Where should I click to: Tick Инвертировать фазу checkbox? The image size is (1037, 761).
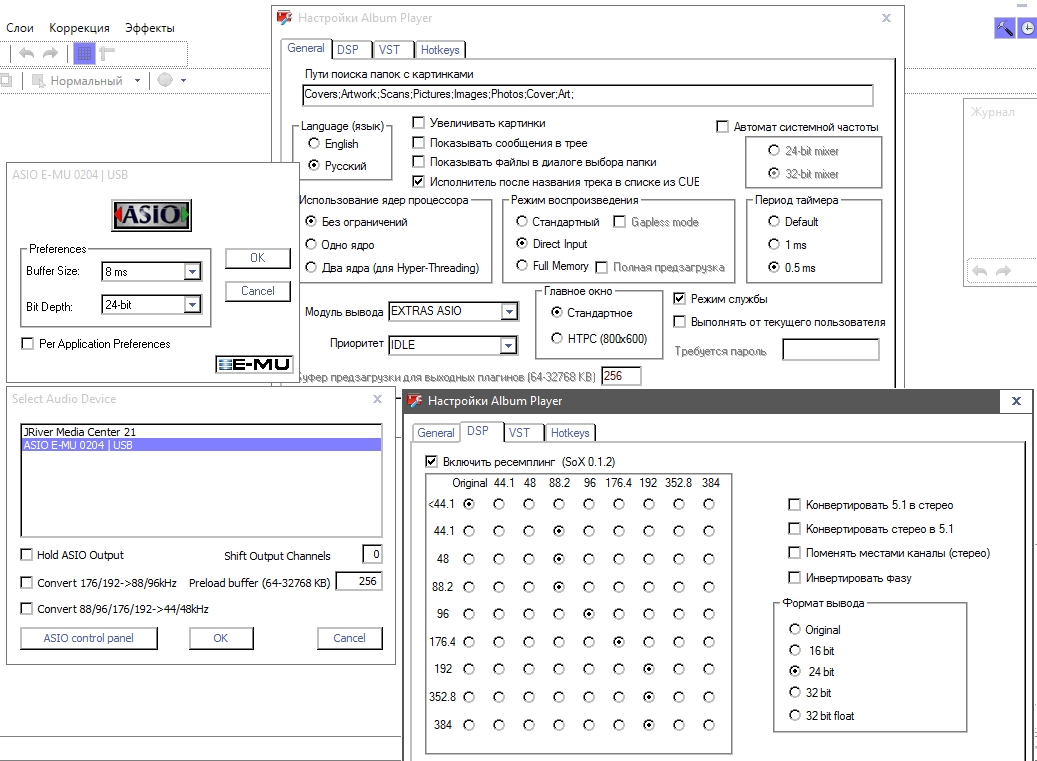coord(794,578)
